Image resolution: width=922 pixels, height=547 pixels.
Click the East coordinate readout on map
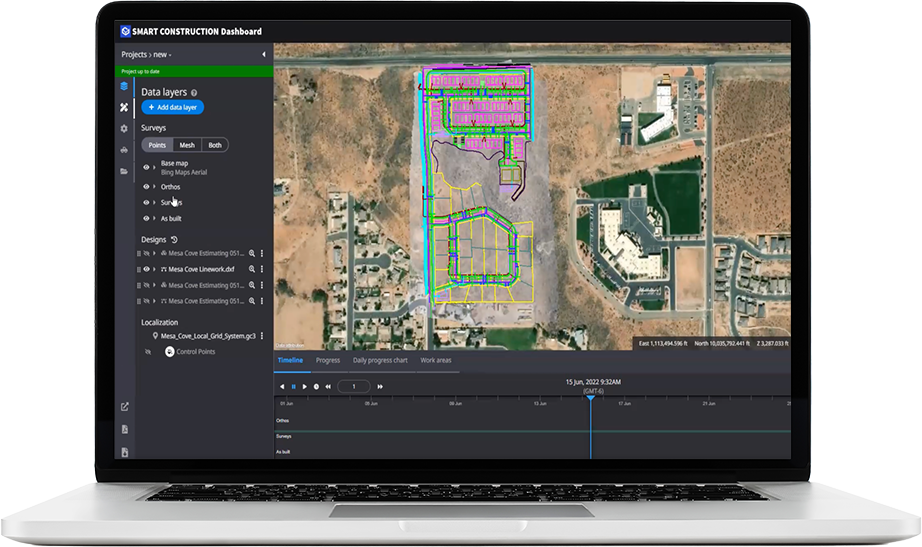tap(663, 343)
